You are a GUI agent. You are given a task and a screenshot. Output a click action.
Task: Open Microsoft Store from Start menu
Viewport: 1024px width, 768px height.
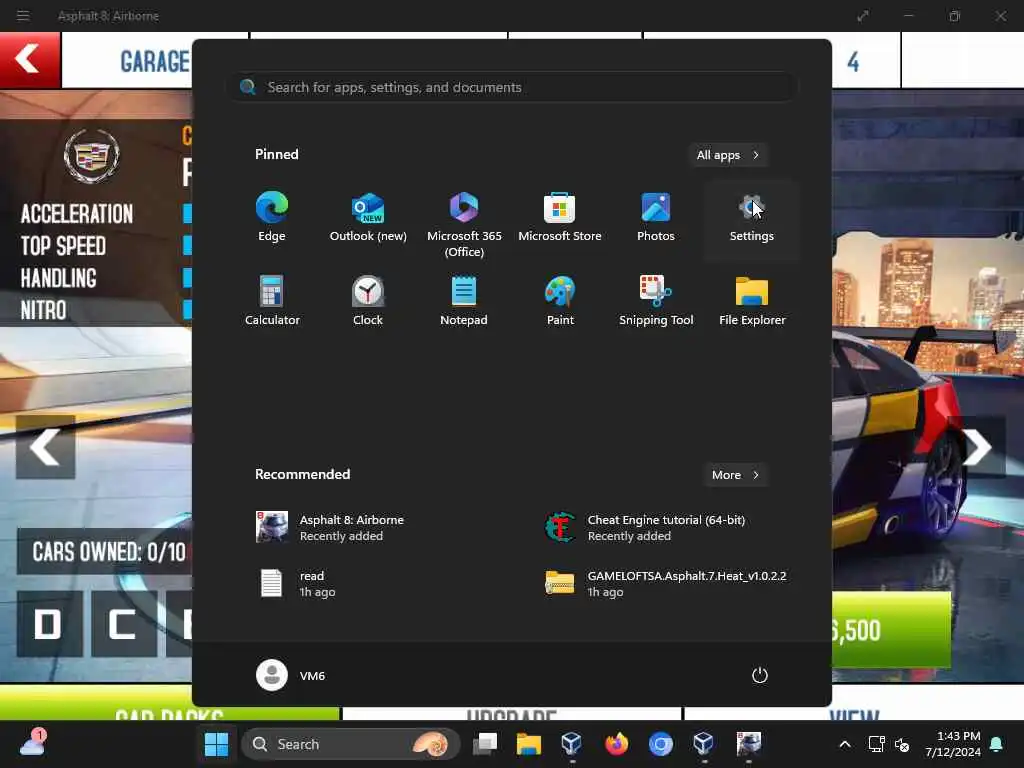click(560, 218)
